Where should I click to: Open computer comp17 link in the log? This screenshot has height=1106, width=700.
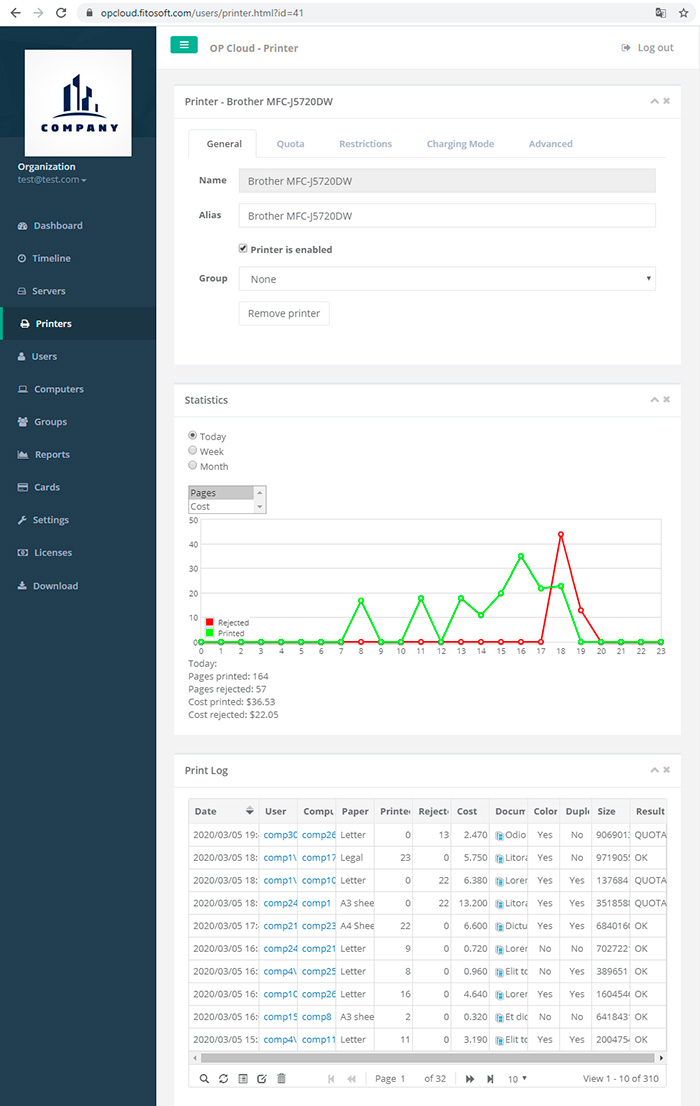point(319,858)
